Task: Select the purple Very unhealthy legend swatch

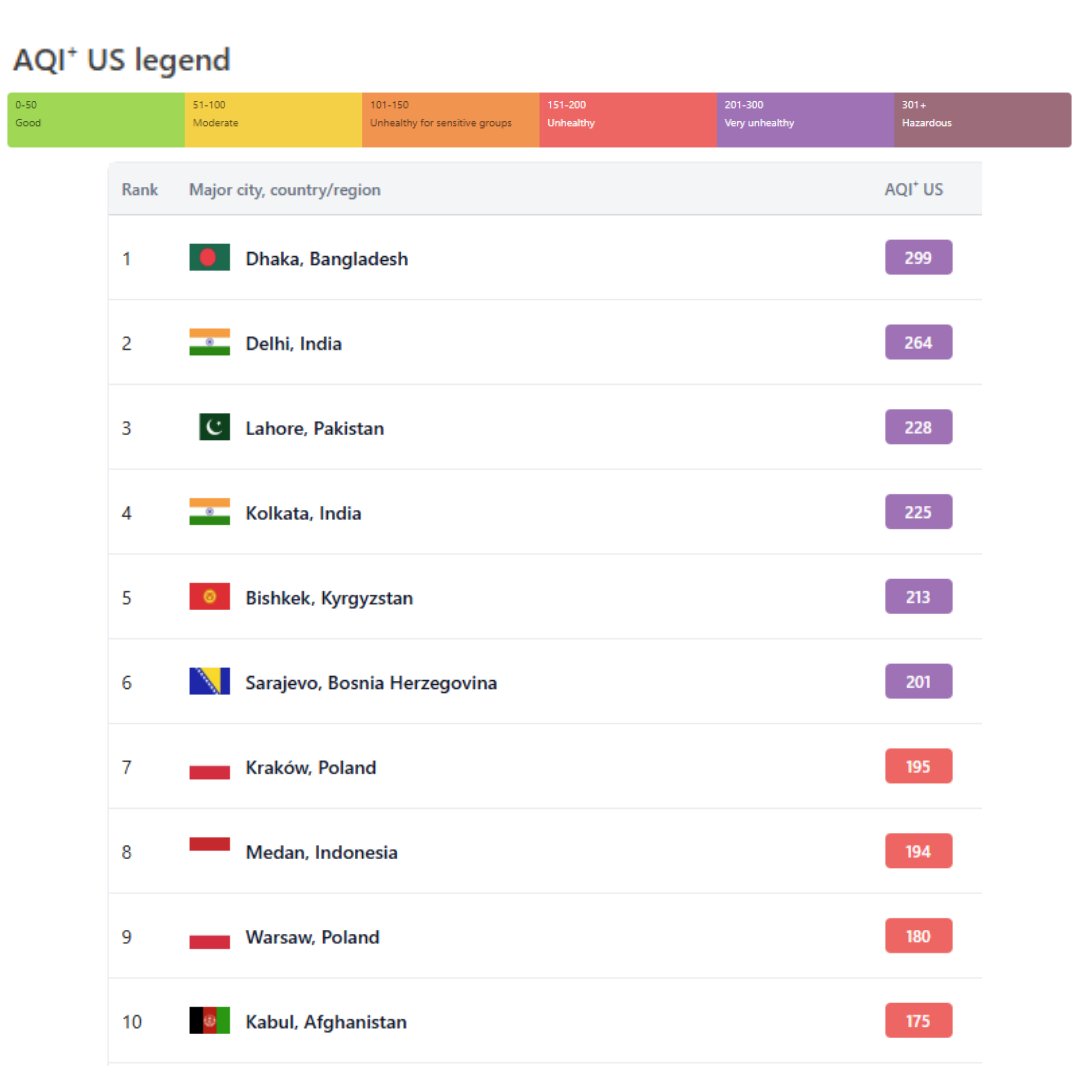Action: click(805, 120)
